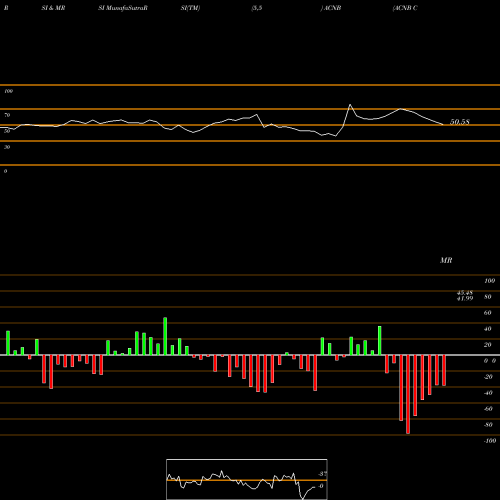Click the MR axis label -100
This screenshot has width=500, height=500.
click(x=490, y=441)
